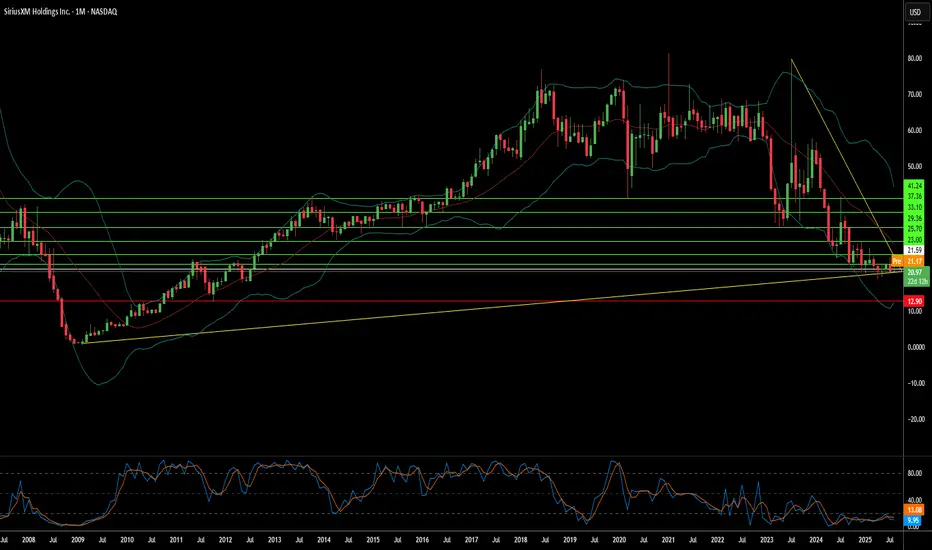Open the USD currency selector
The width and height of the screenshot is (932, 550).
pos(913,12)
